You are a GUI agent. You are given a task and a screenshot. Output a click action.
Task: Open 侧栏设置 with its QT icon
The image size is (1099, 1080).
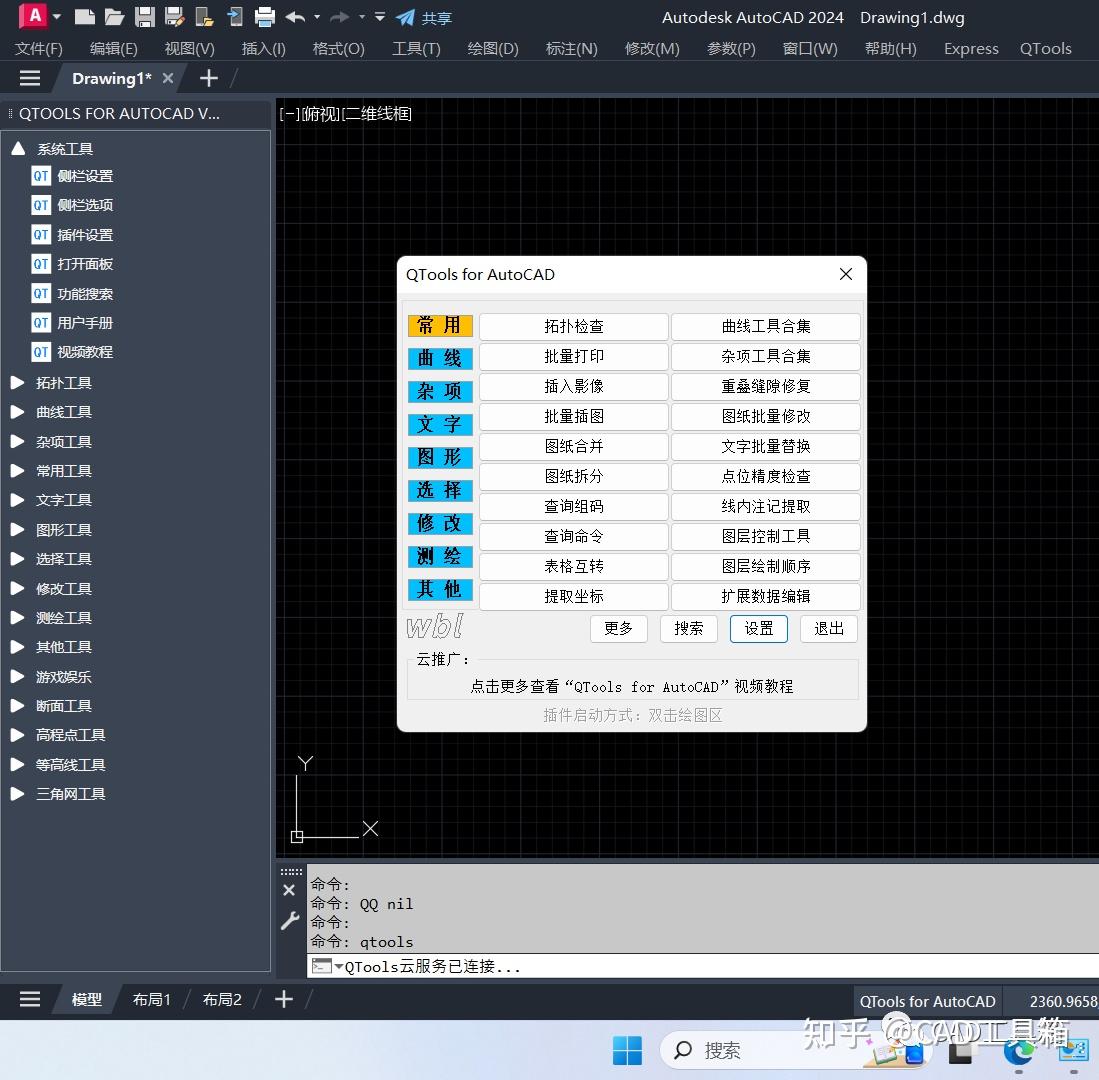coord(42,176)
